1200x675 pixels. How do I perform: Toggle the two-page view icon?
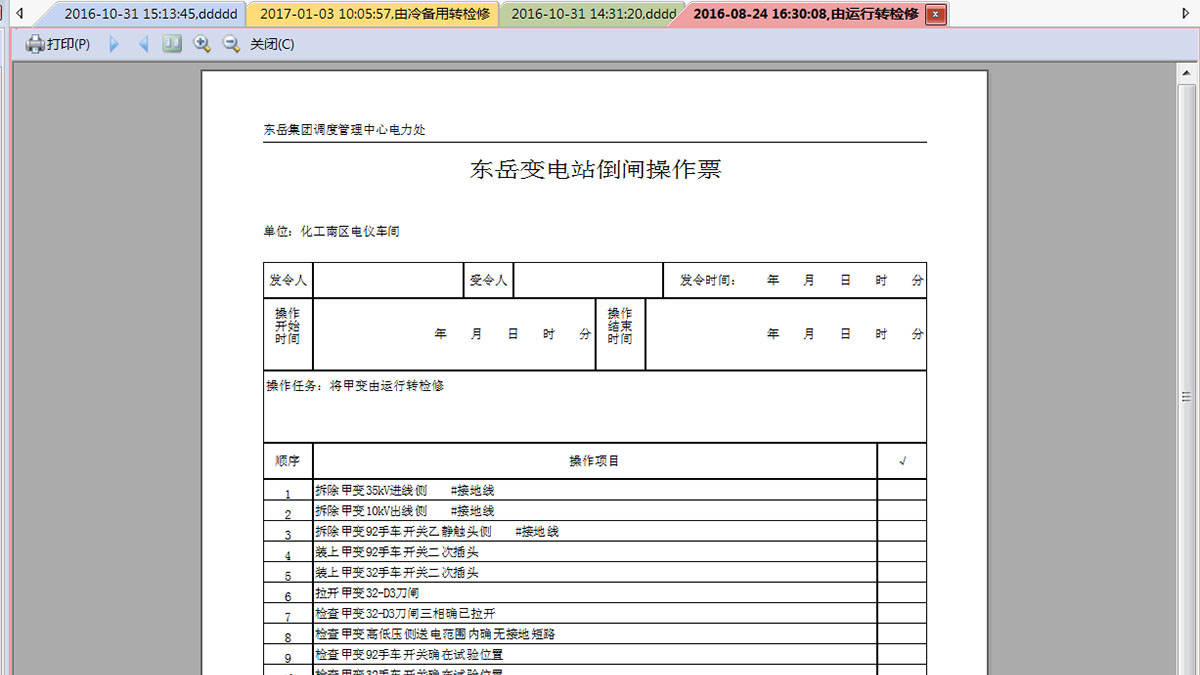point(172,44)
